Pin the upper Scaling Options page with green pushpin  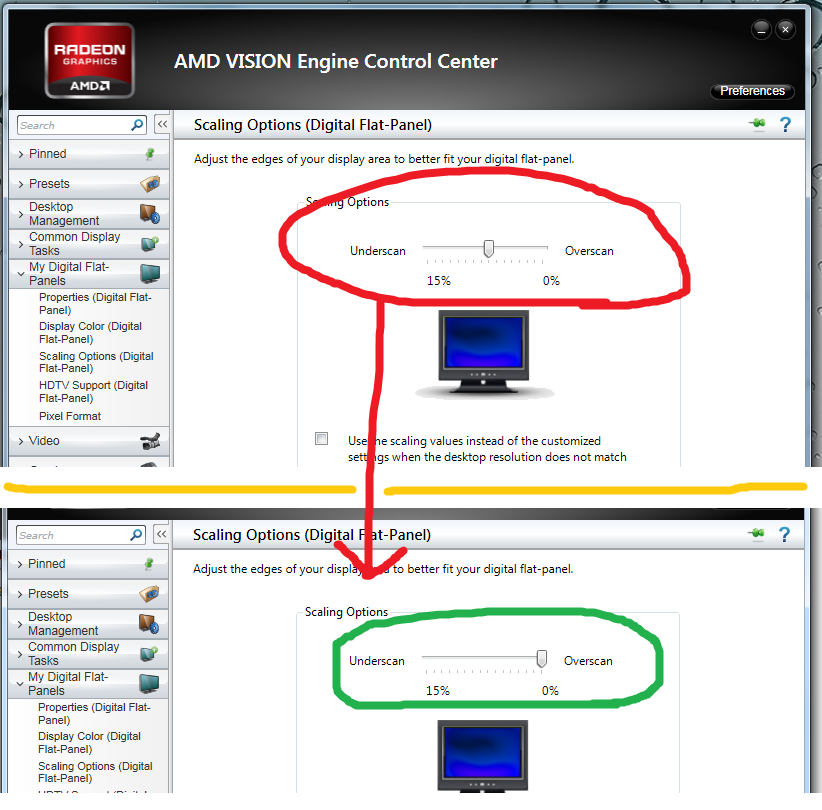(x=757, y=124)
